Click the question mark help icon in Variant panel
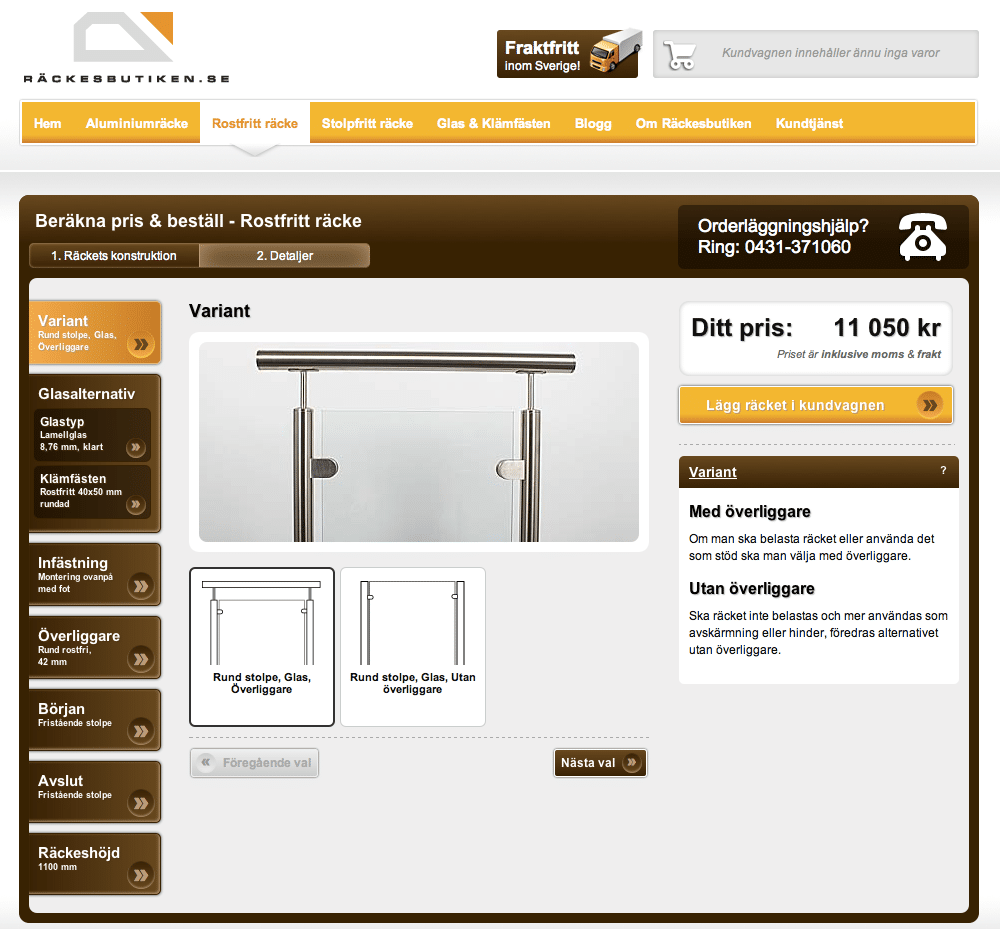Image resolution: width=1000 pixels, height=929 pixels. tap(943, 471)
